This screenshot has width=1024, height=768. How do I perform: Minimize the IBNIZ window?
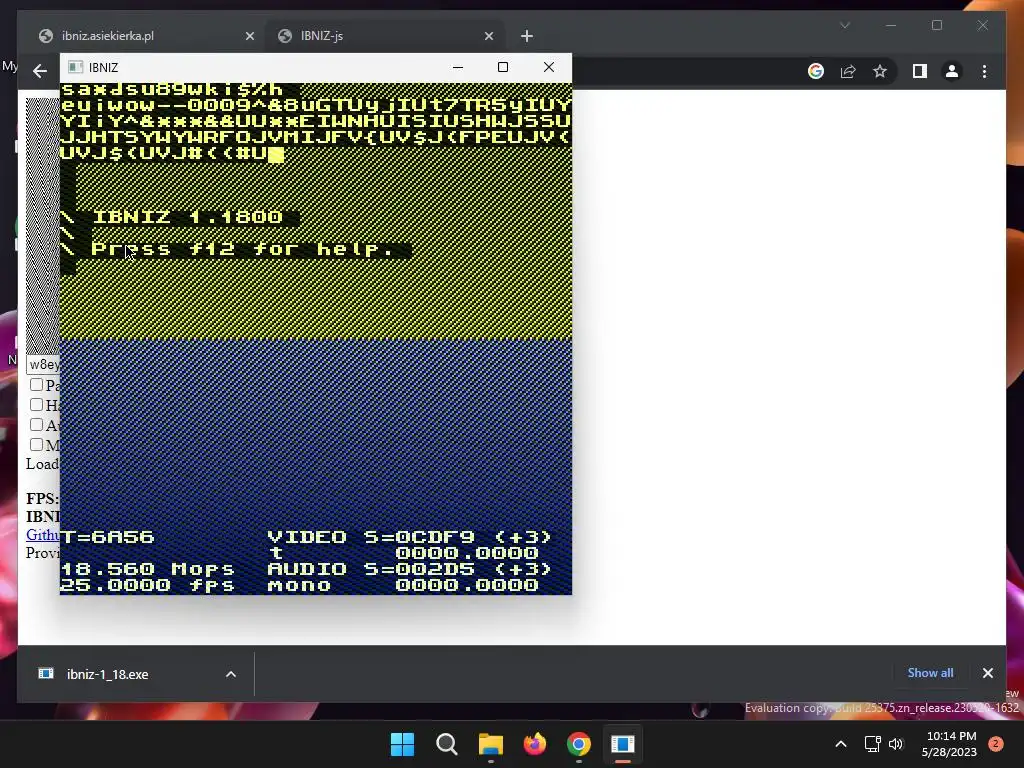[458, 67]
